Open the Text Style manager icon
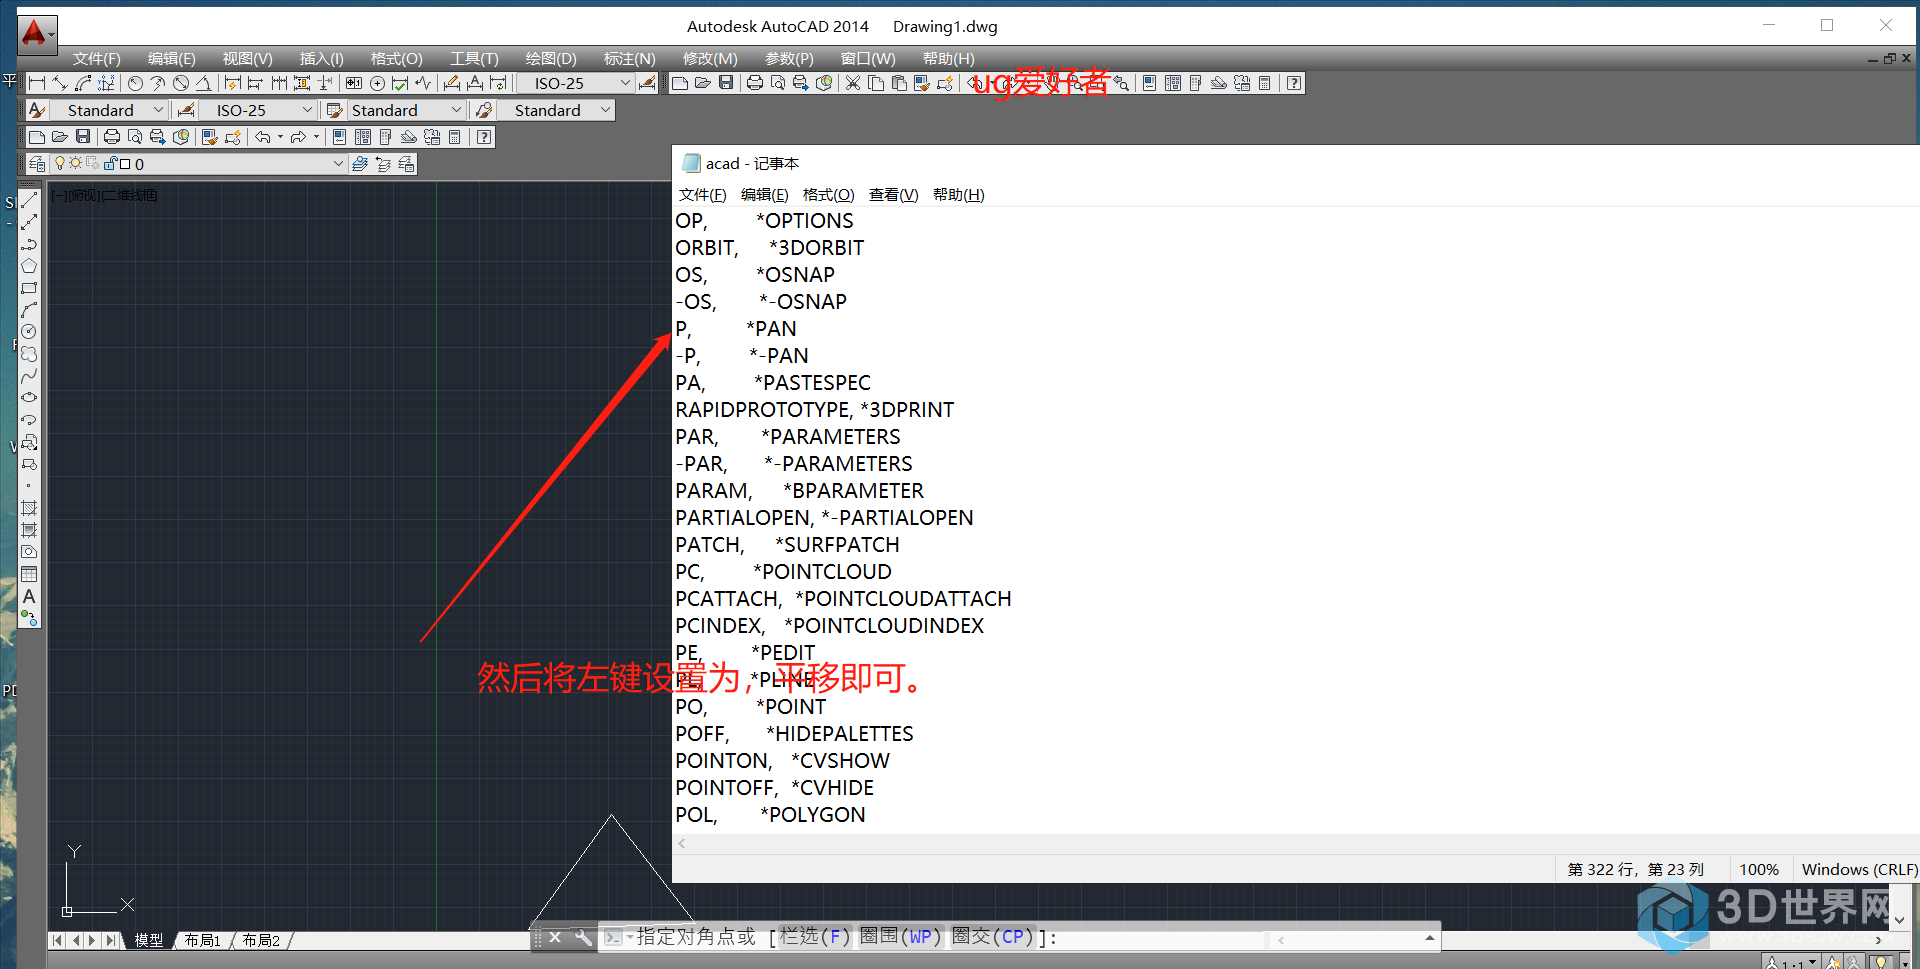The image size is (1920, 969). (37, 110)
